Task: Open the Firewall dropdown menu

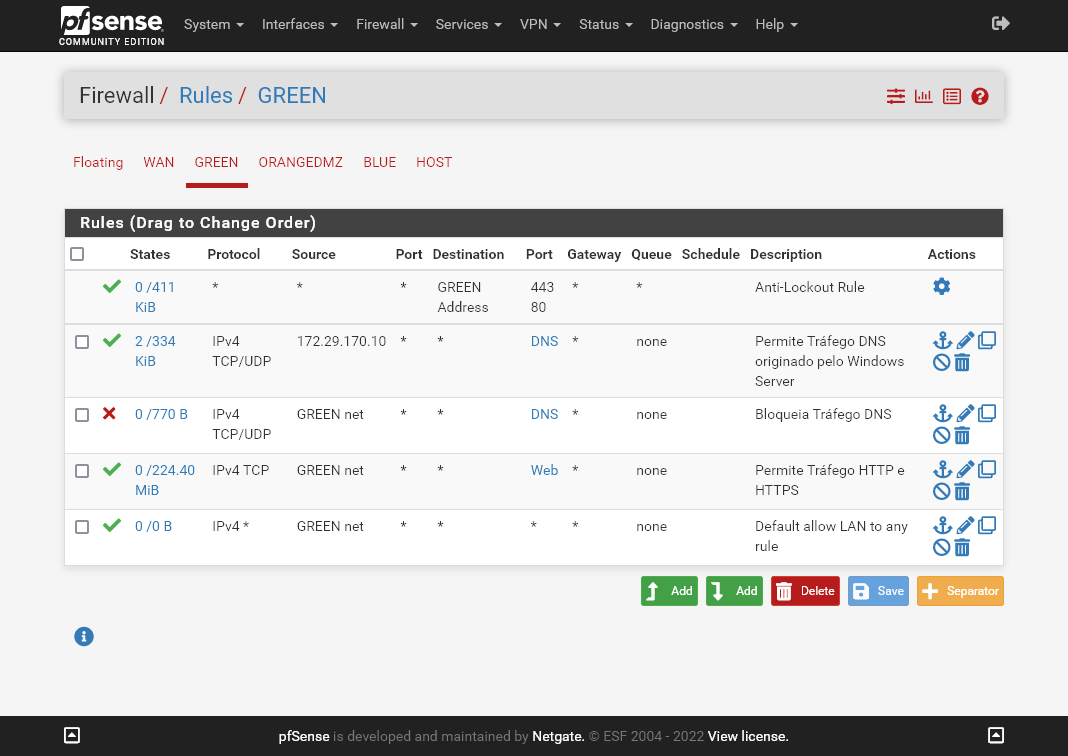Action: click(386, 24)
